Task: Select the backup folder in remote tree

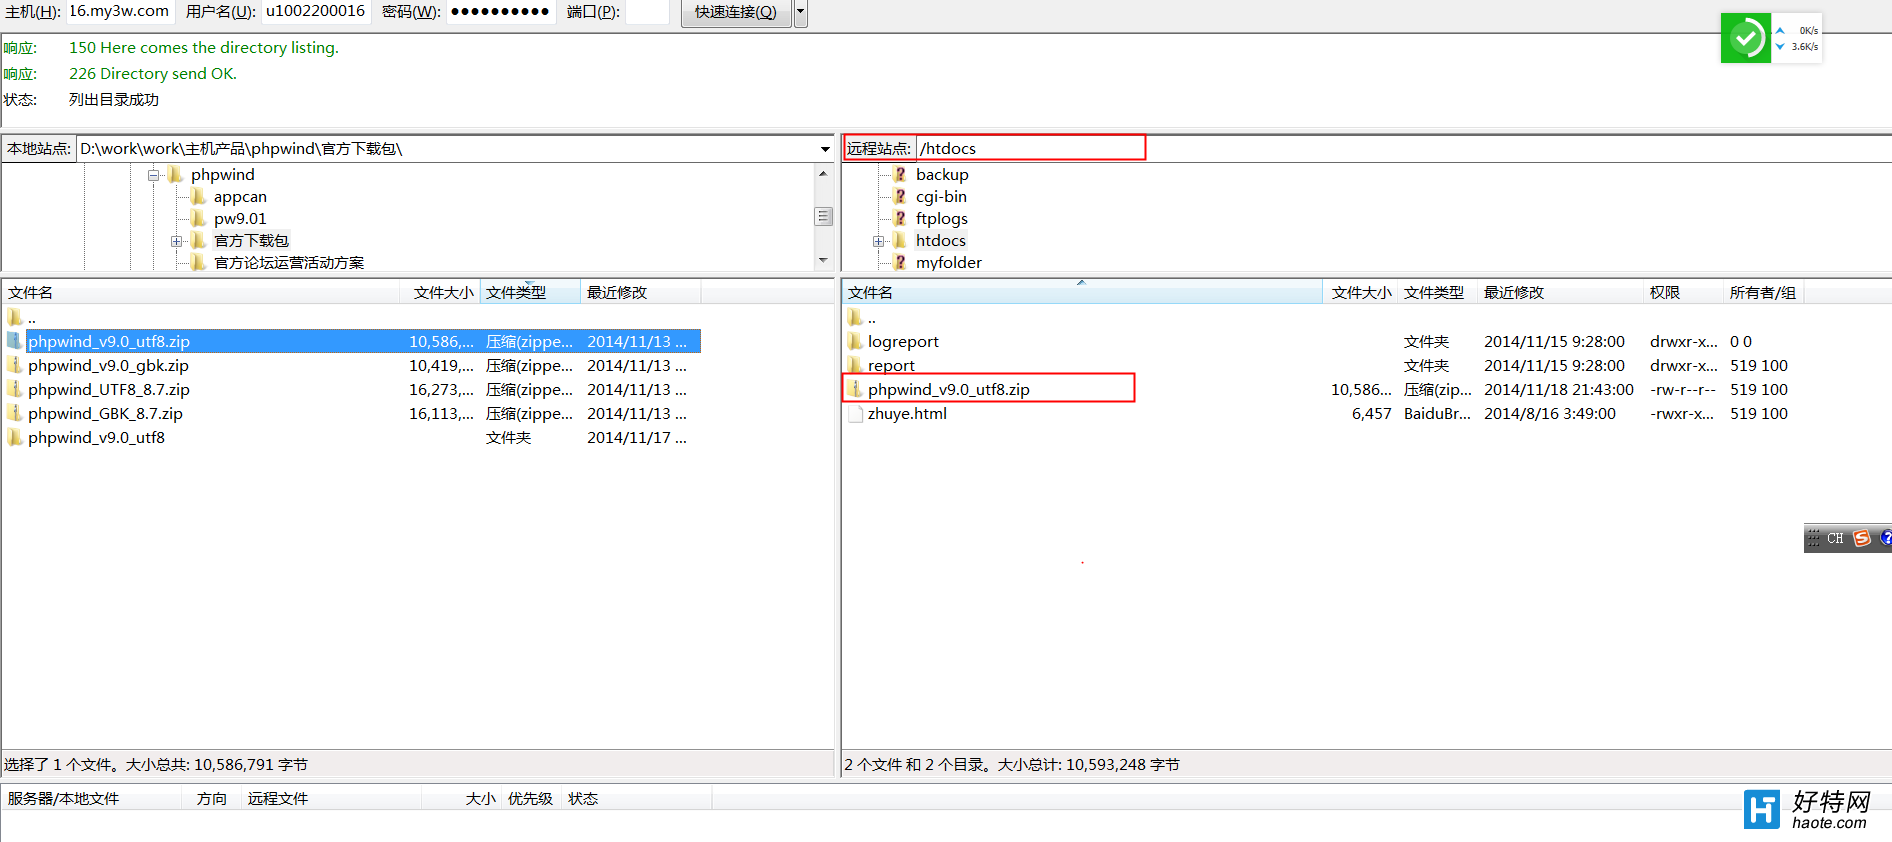Action: [x=942, y=175]
